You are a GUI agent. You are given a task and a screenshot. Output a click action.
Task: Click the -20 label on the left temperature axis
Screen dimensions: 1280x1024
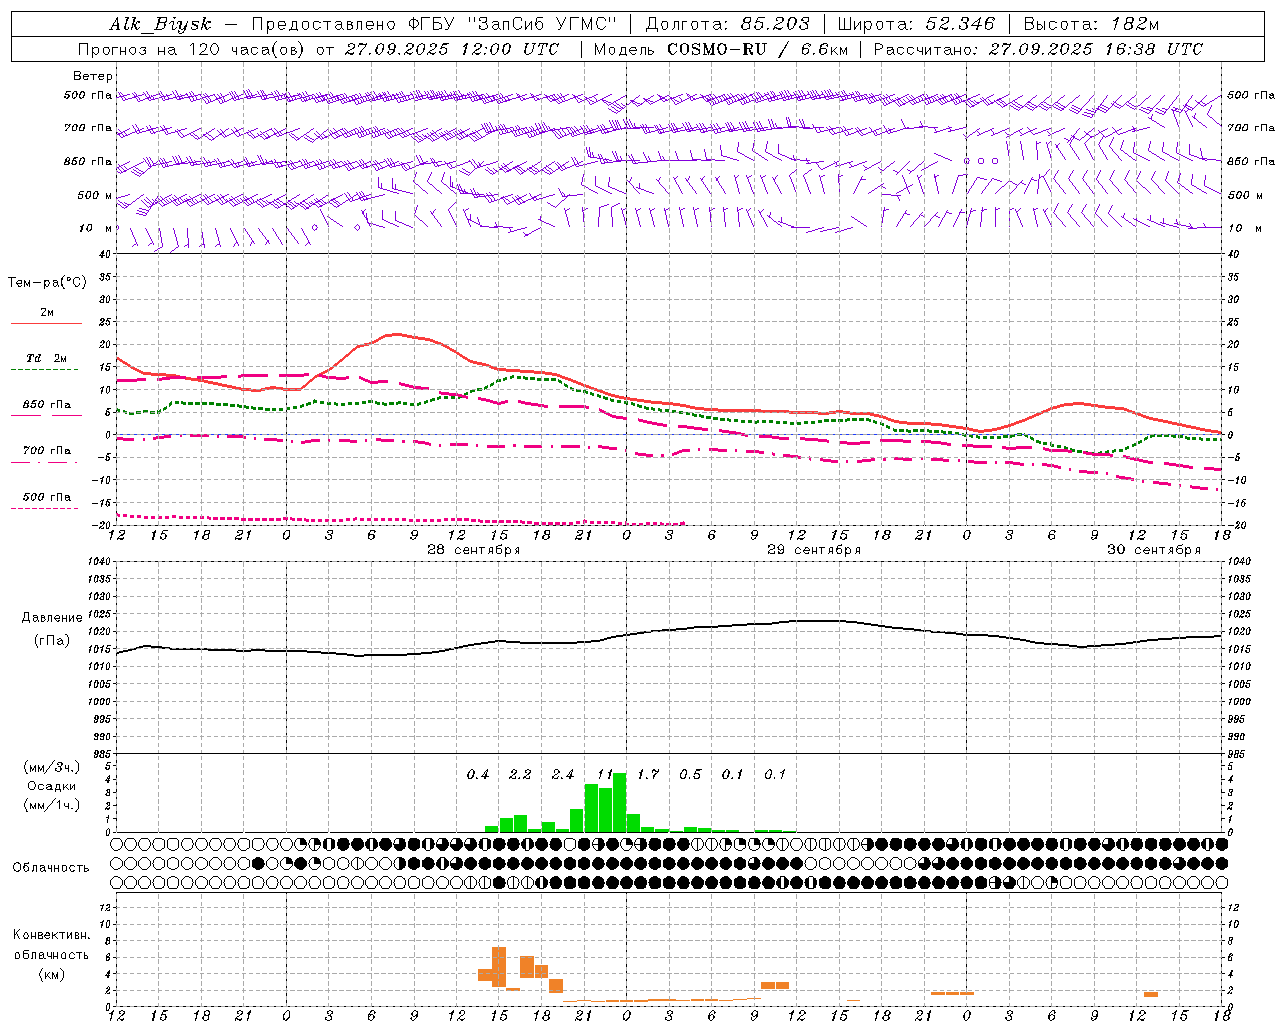coord(103,525)
